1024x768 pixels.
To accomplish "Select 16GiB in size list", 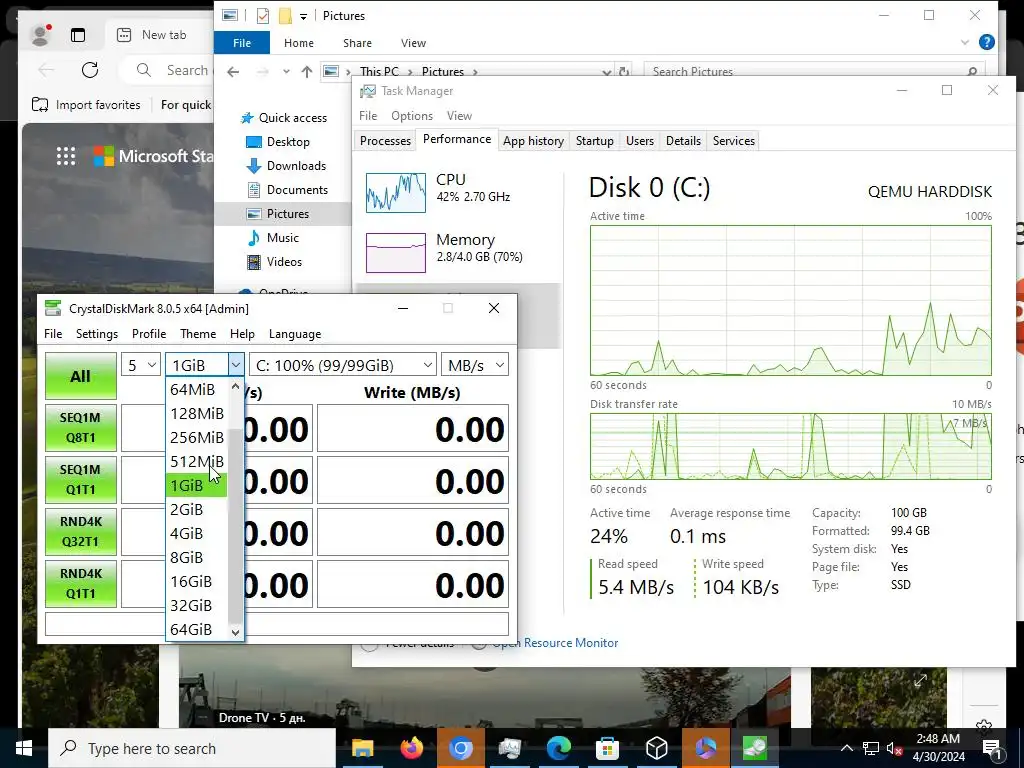I will (x=197, y=582).
